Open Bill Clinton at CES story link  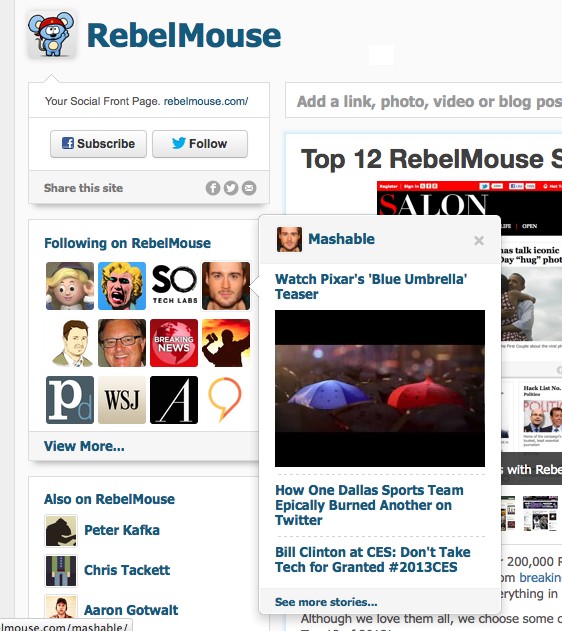tap(373, 559)
